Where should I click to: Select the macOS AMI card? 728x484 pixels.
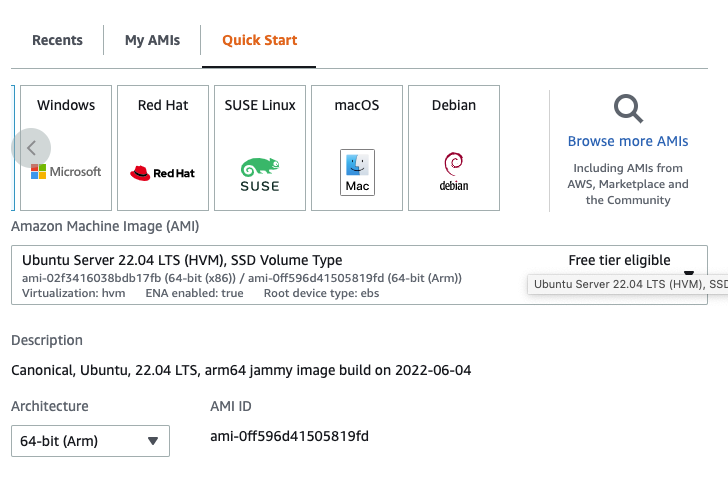(357, 148)
